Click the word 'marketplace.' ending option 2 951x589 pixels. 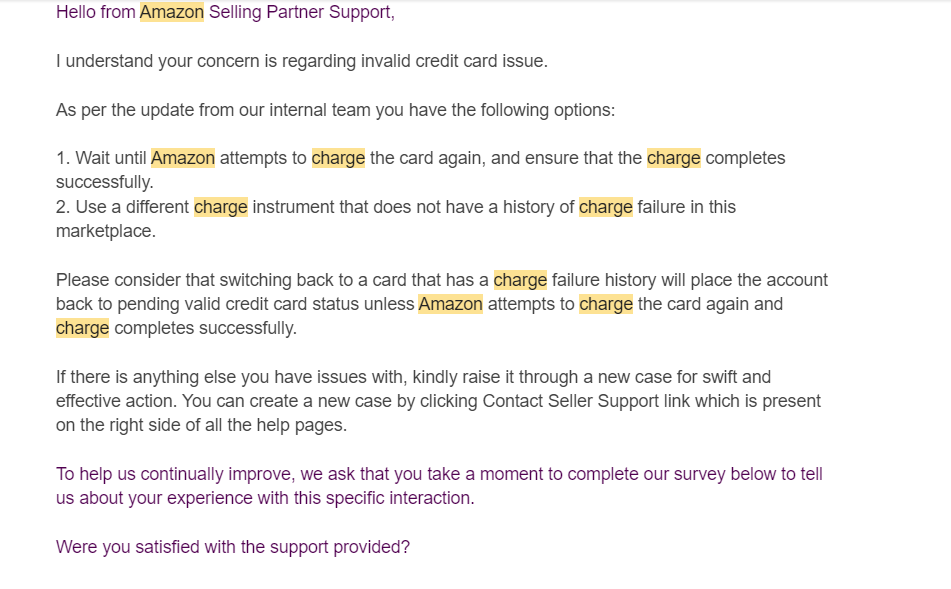[106, 231]
